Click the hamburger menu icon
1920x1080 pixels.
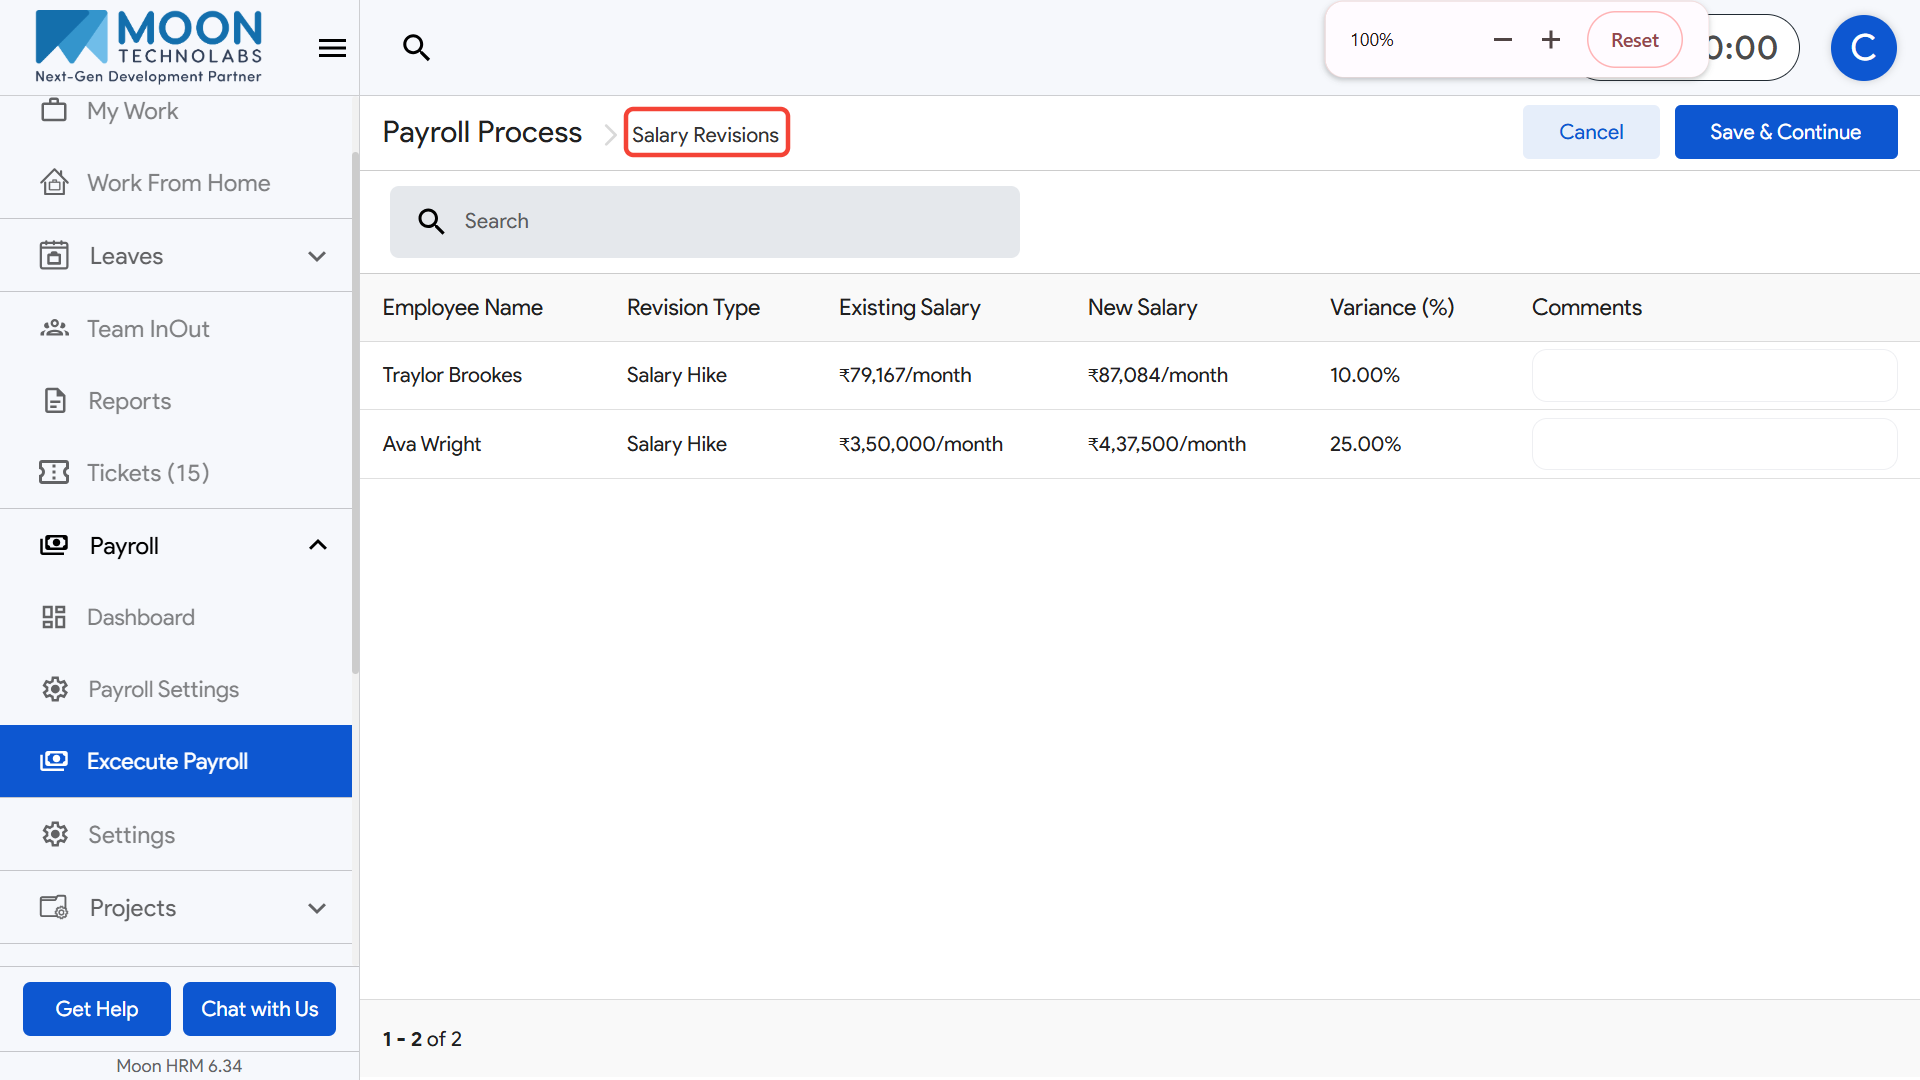tap(332, 48)
